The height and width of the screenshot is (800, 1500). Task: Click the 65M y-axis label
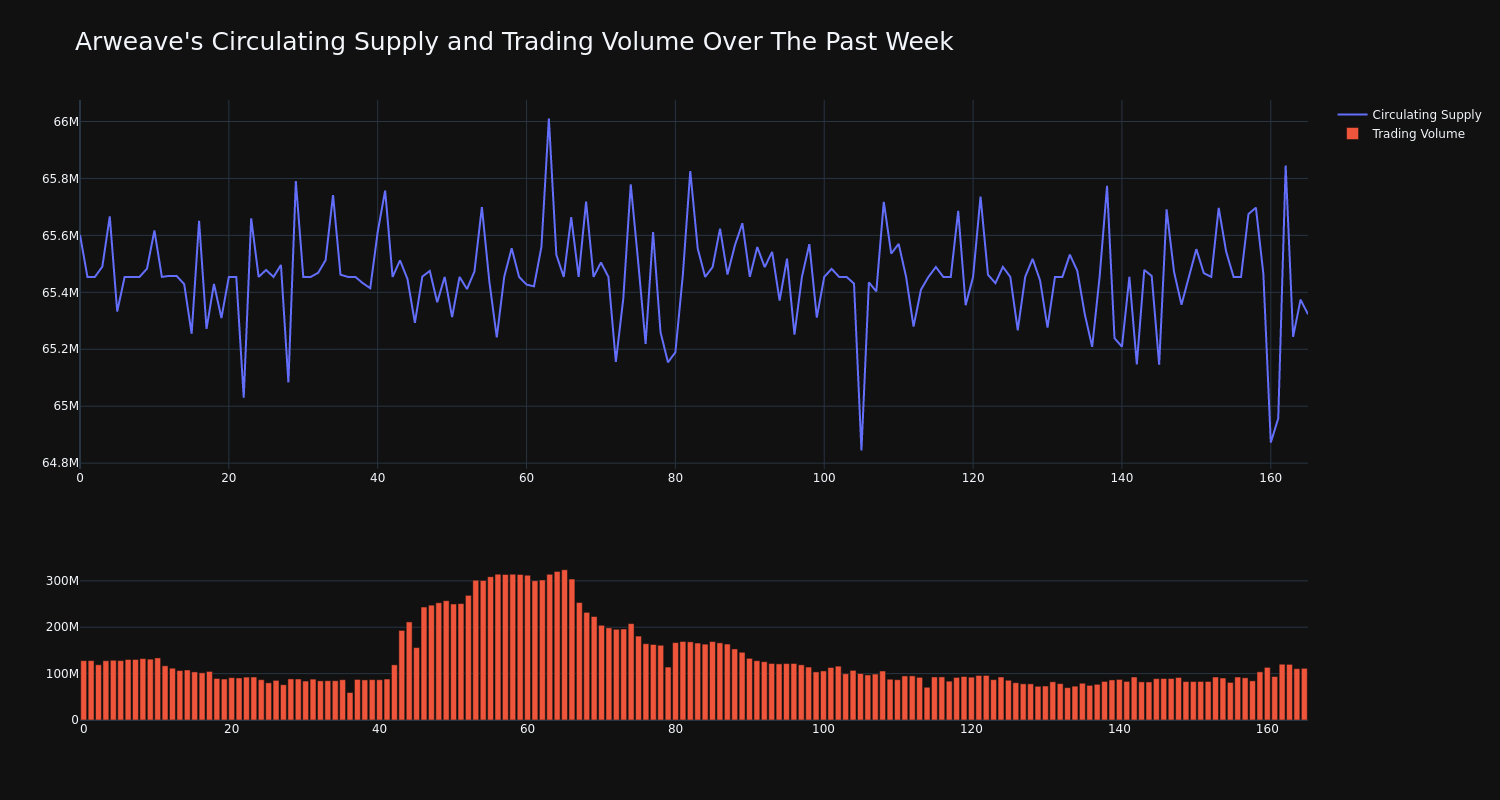(x=66, y=406)
